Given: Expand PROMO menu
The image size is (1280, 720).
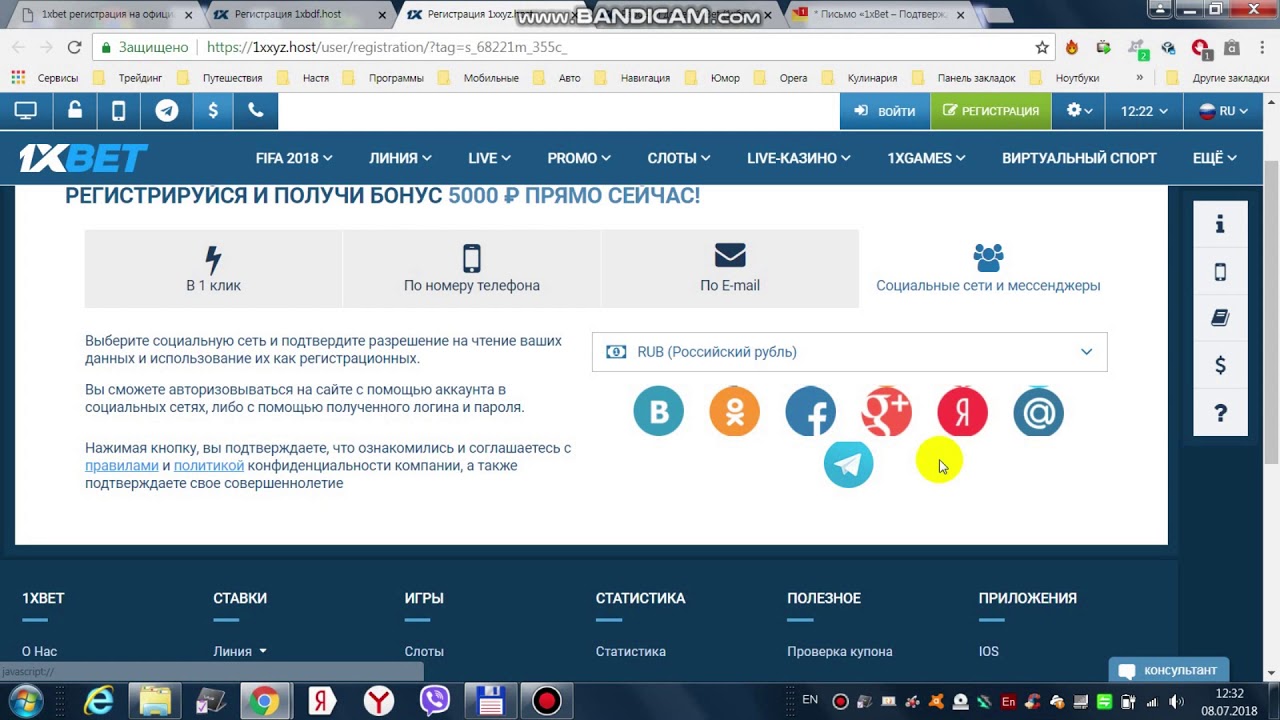Looking at the screenshot, I should coord(579,158).
